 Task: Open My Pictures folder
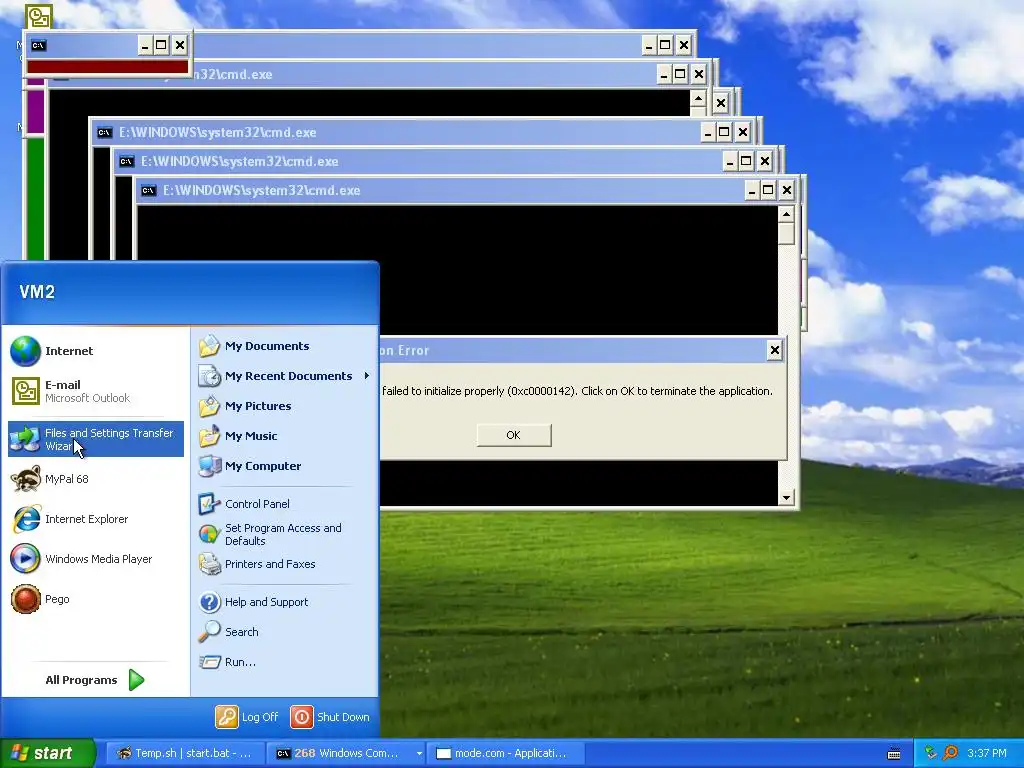pos(284,406)
